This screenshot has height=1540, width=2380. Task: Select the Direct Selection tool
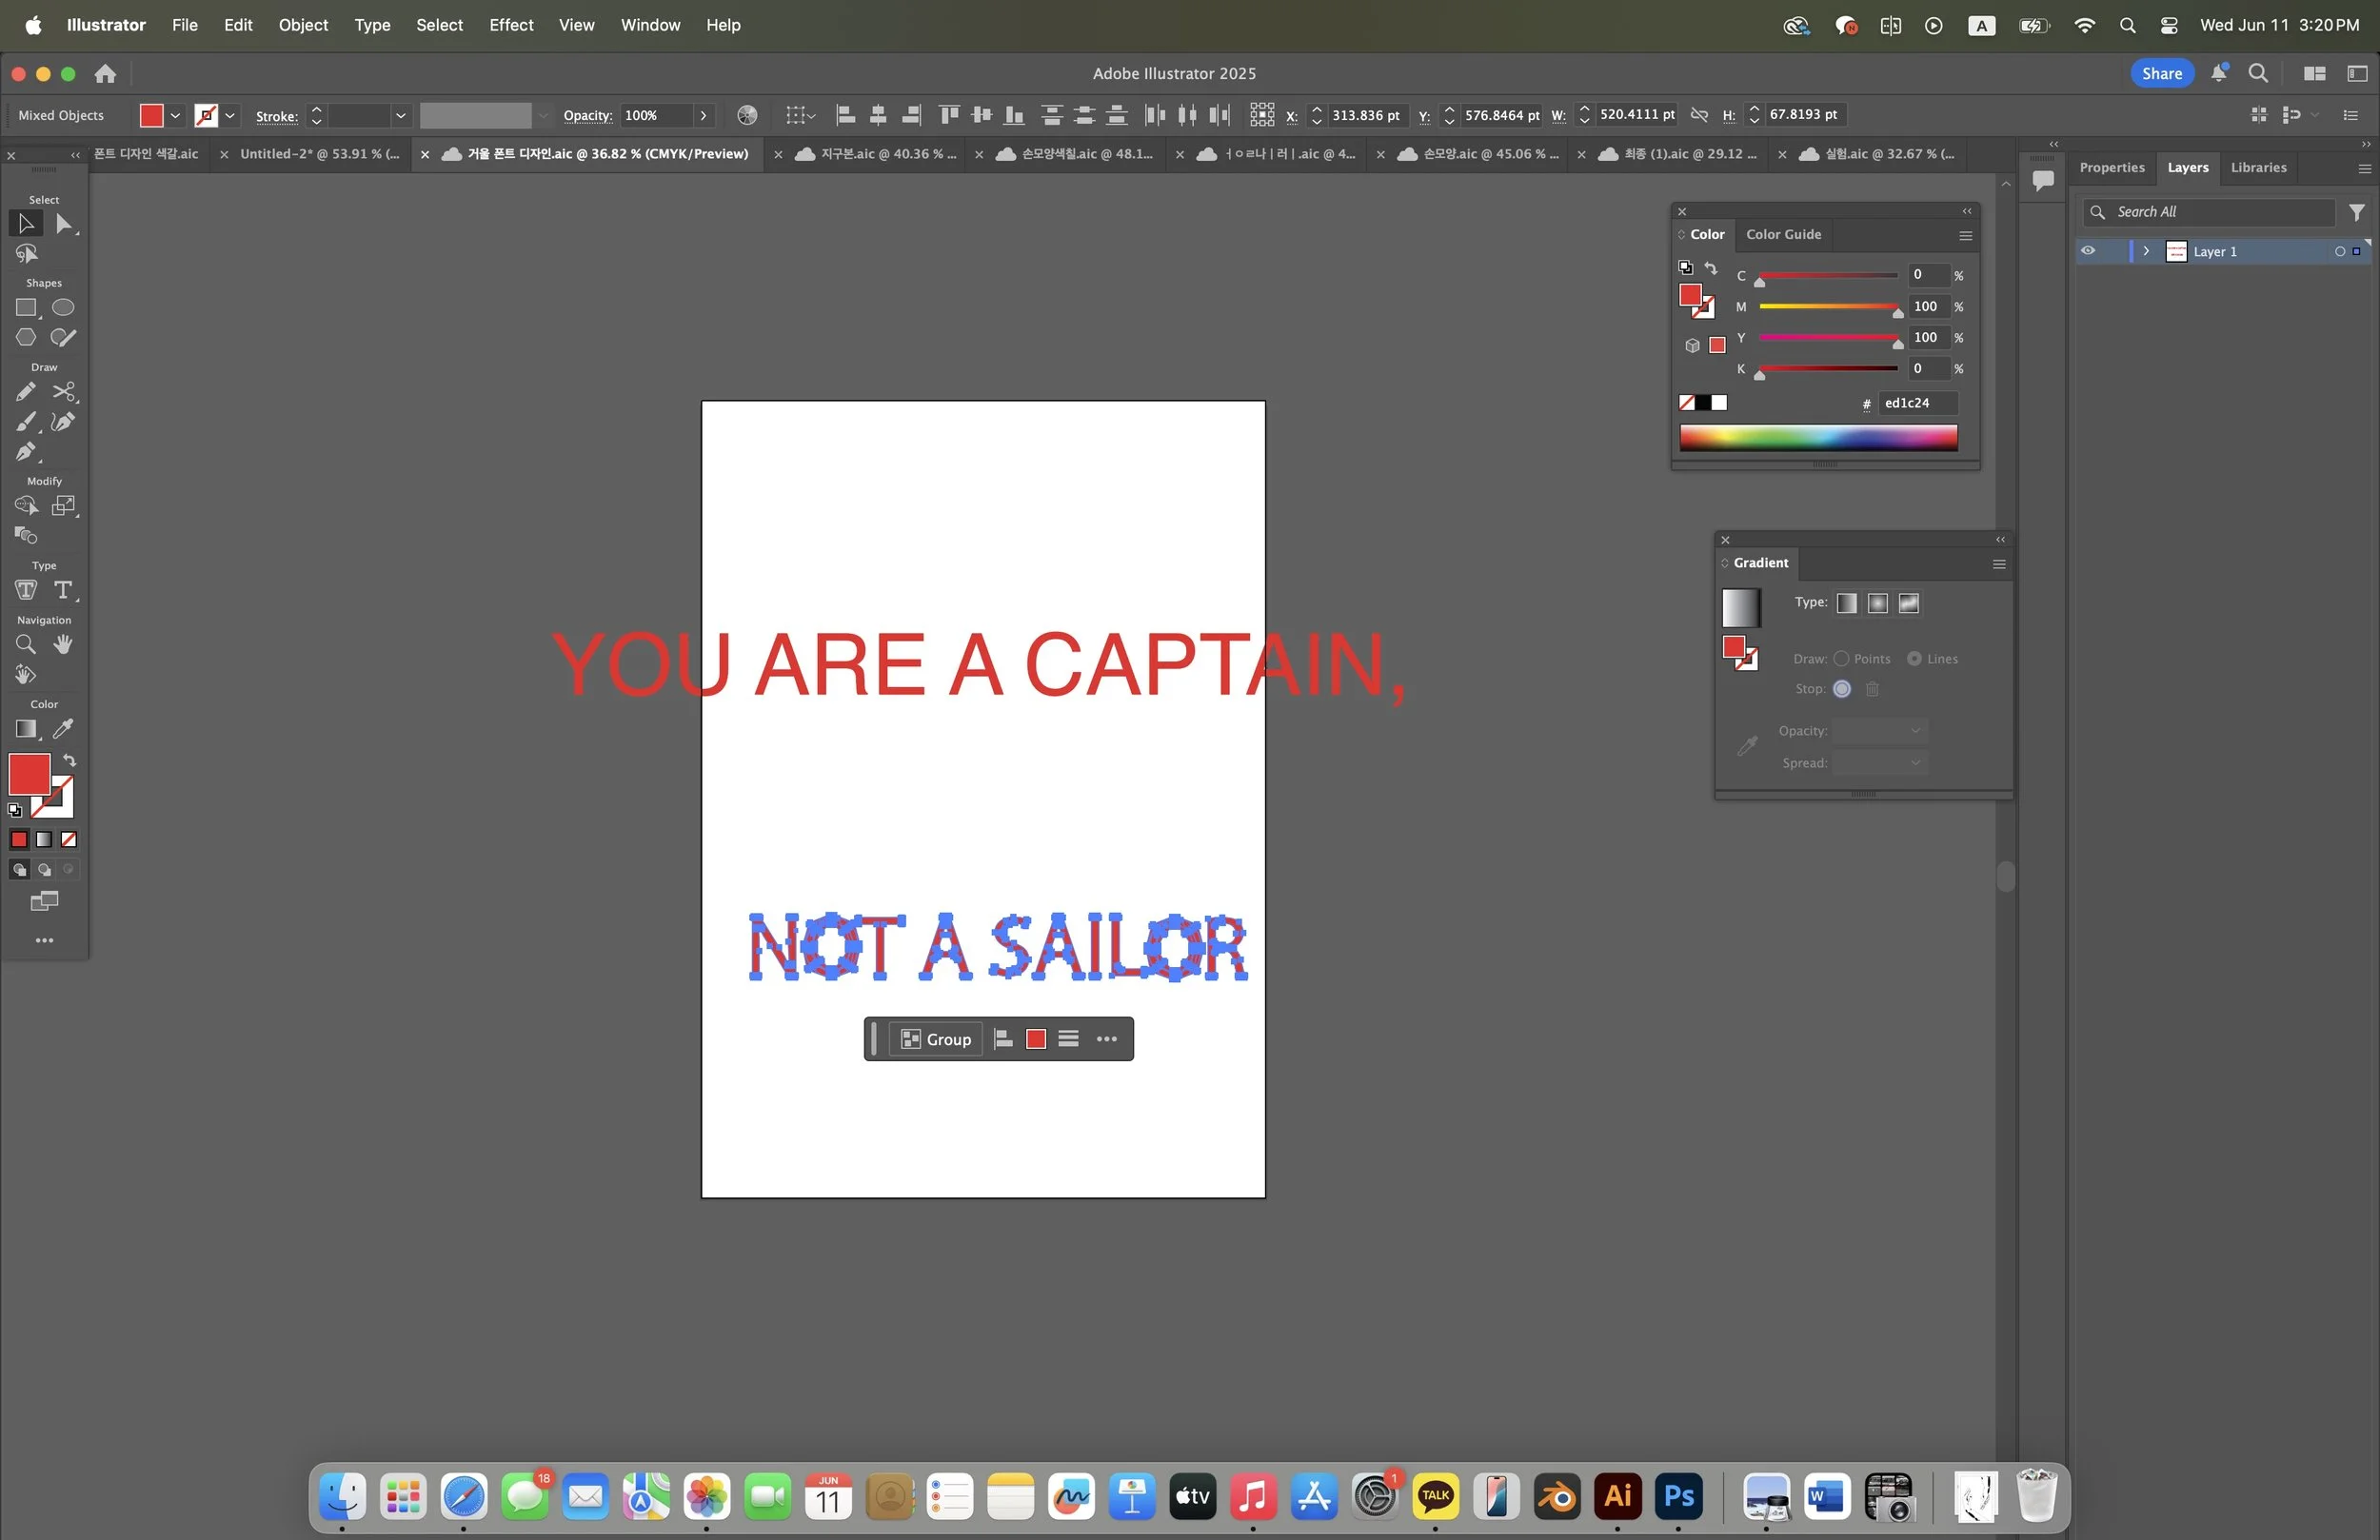(63, 224)
